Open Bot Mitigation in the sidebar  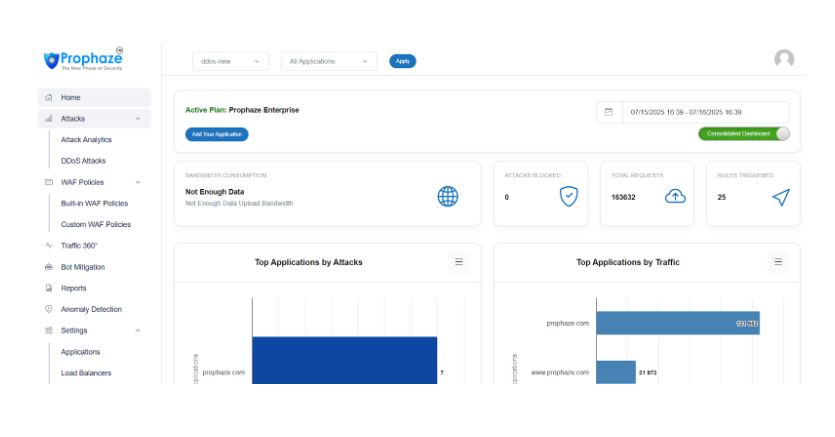[x=82, y=267]
